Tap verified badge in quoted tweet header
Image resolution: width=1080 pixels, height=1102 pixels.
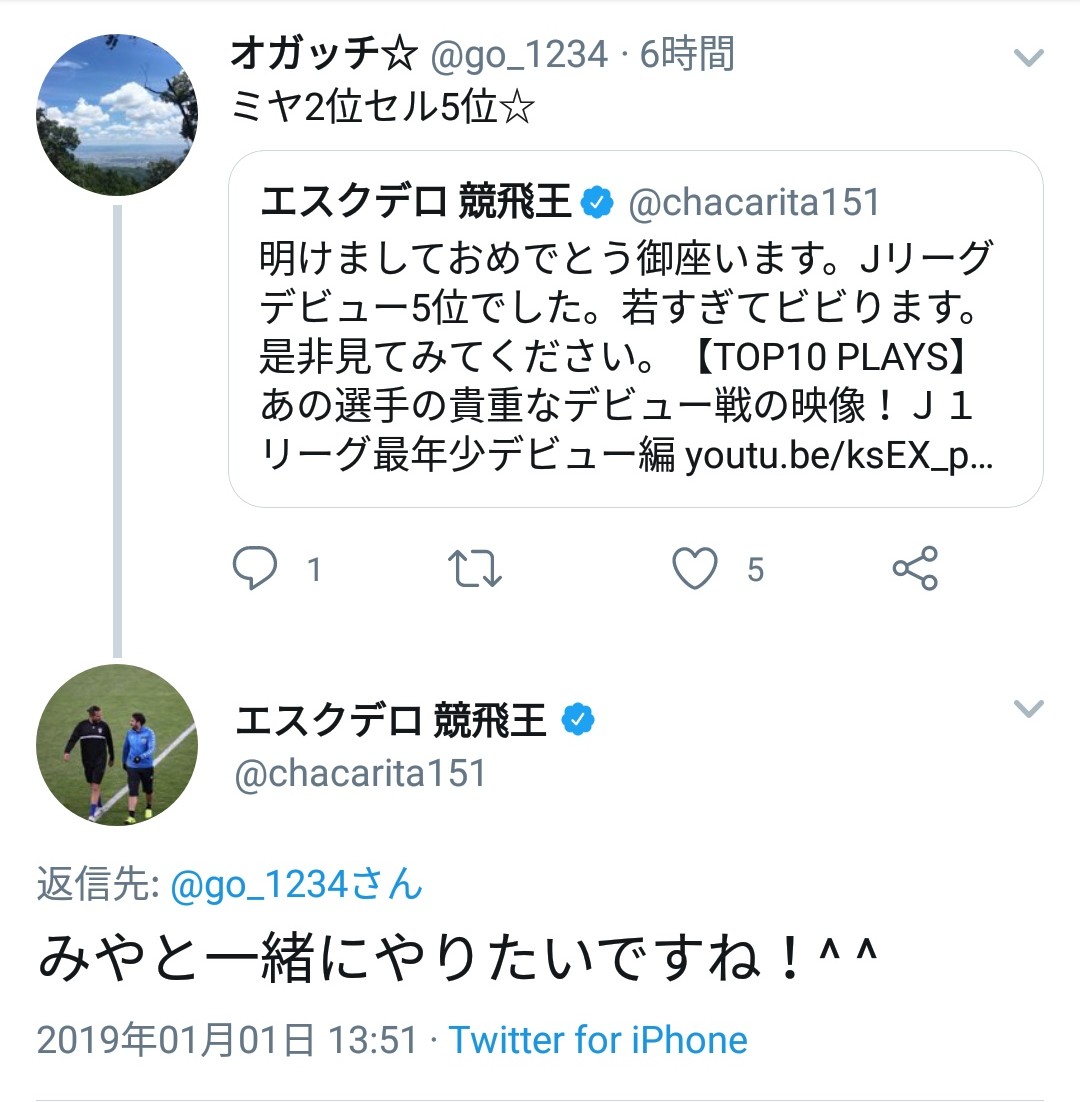pos(598,202)
